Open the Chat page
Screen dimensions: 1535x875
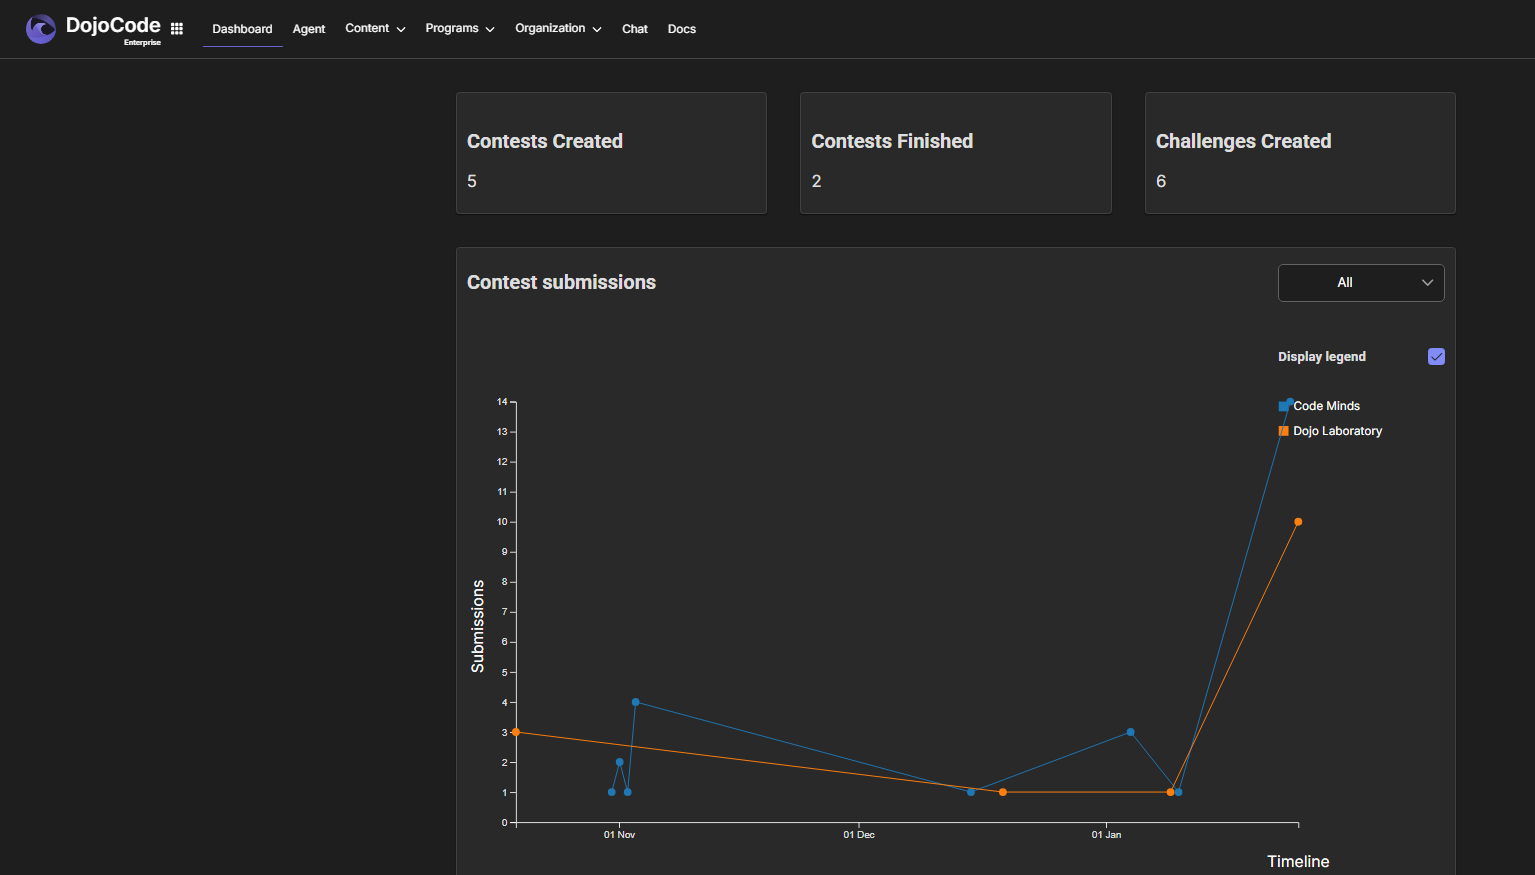[x=635, y=29]
